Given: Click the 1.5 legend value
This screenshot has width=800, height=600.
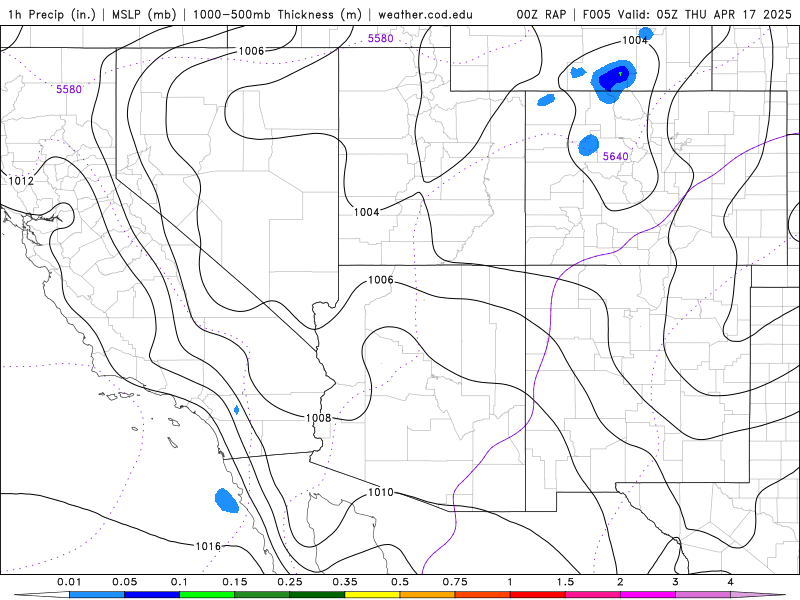Looking at the screenshot, I should tap(565, 582).
